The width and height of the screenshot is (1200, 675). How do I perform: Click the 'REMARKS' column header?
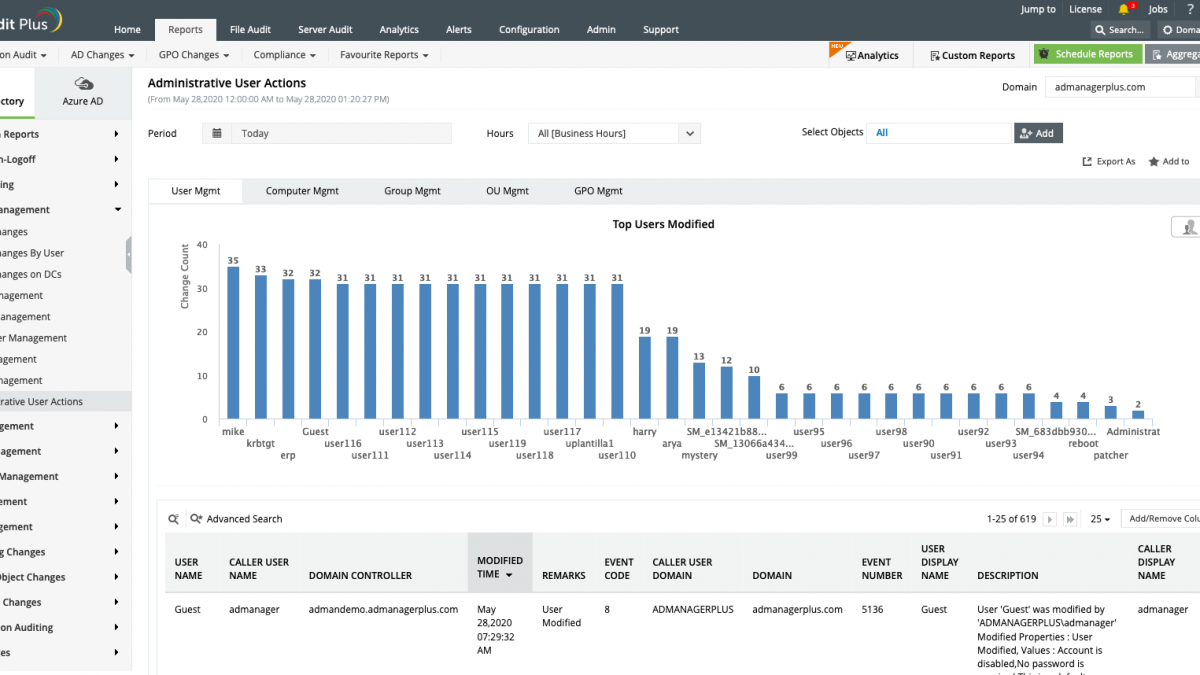564,576
